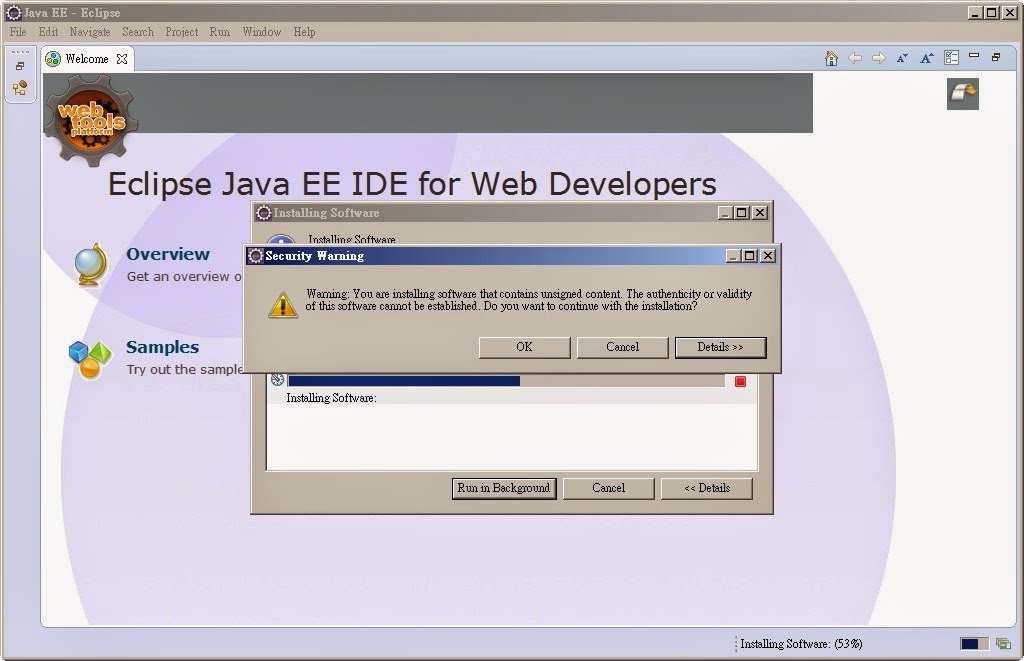
Task: Click the Navigate forward arrow icon
Action: tap(879, 58)
